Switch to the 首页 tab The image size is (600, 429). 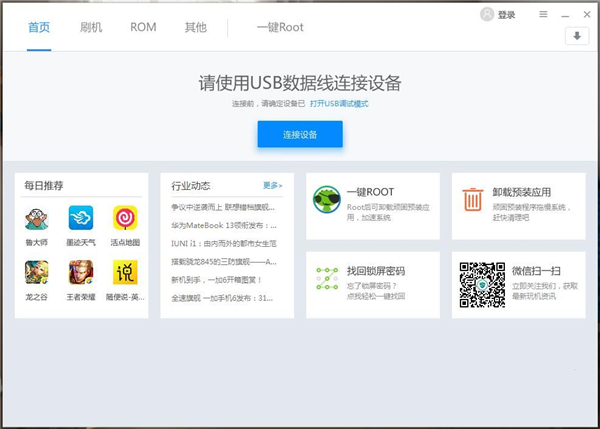click(x=39, y=28)
